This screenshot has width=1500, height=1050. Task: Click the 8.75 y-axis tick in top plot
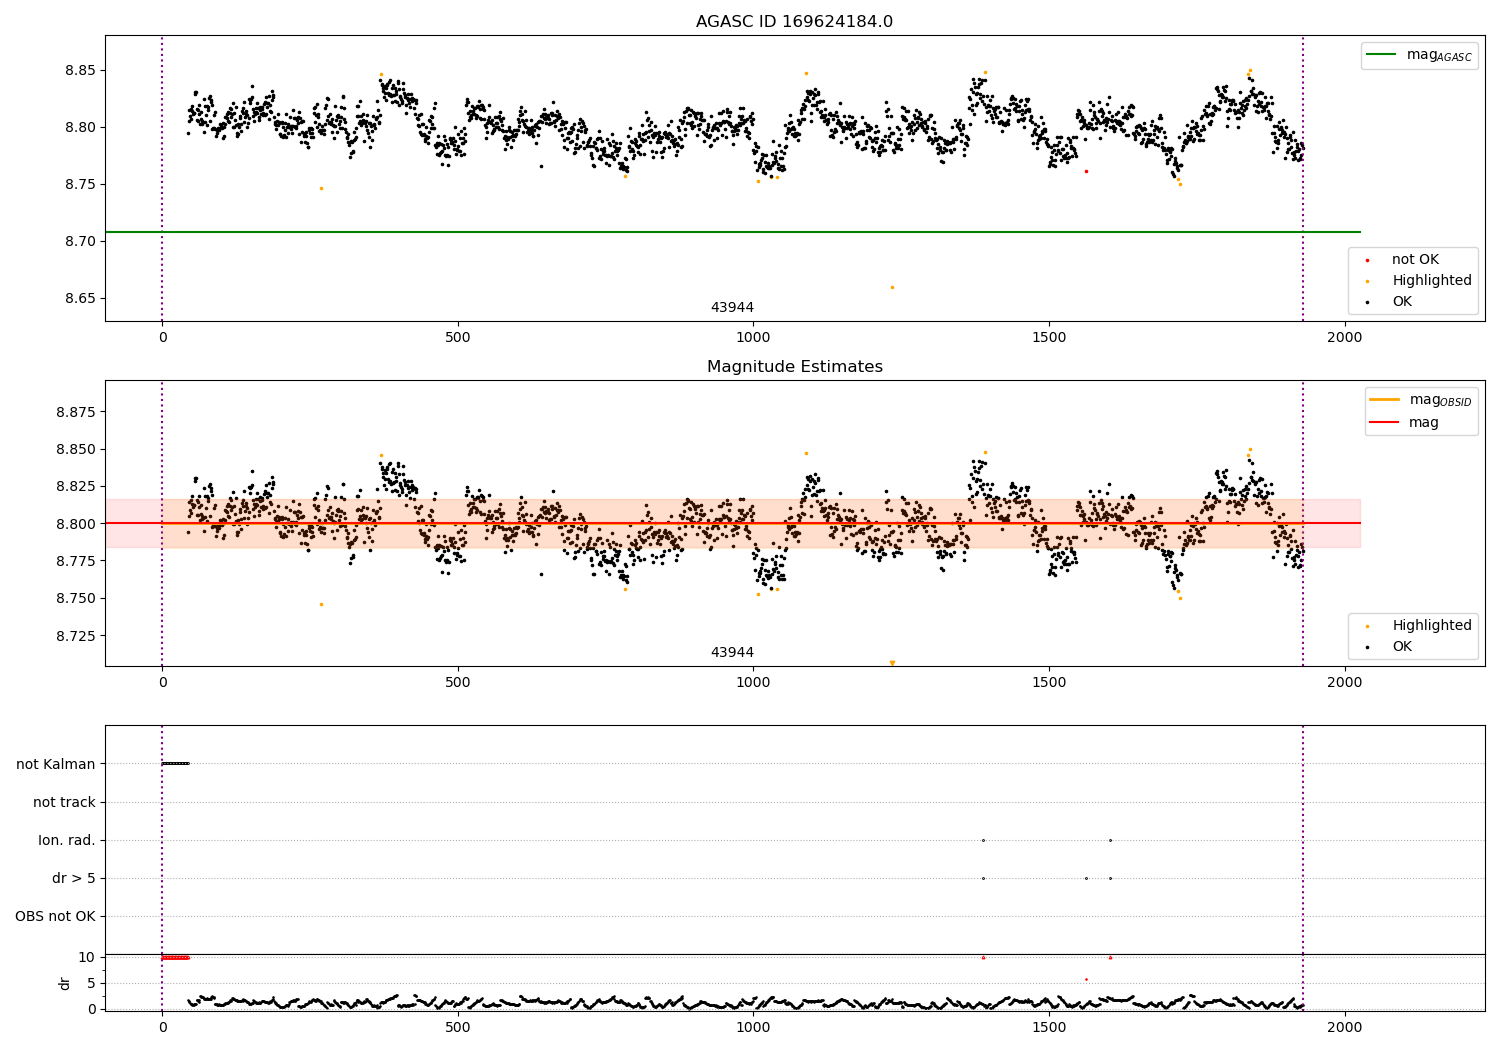pyautogui.click(x=80, y=184)
